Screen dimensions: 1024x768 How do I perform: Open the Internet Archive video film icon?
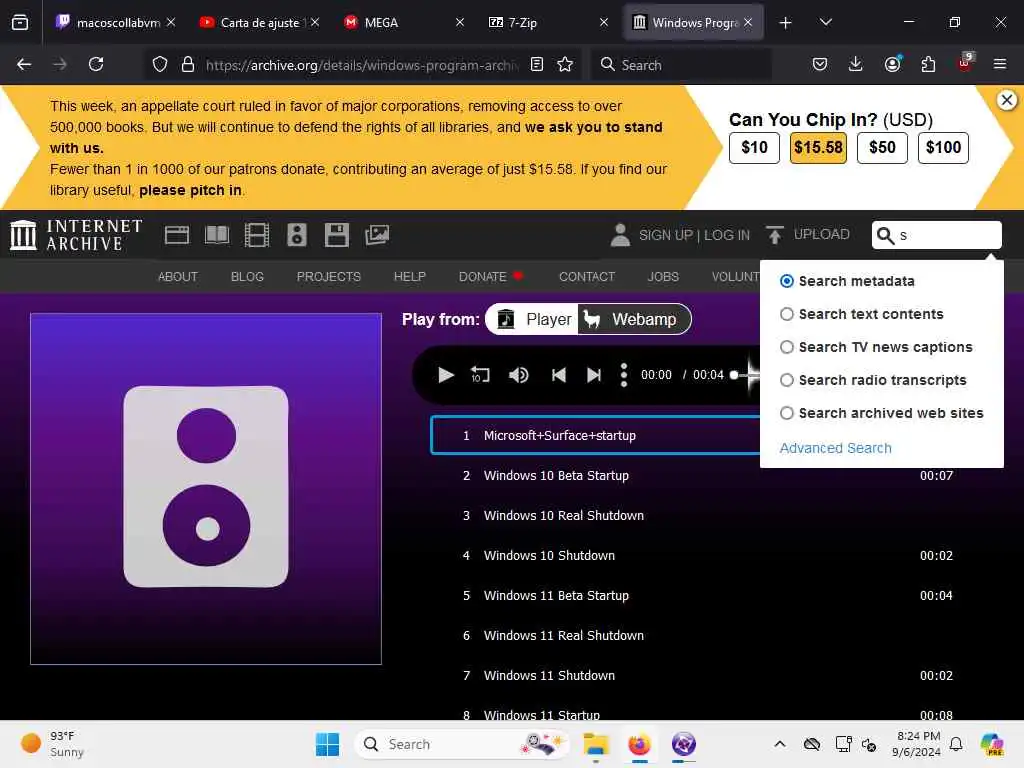point(257,235)
